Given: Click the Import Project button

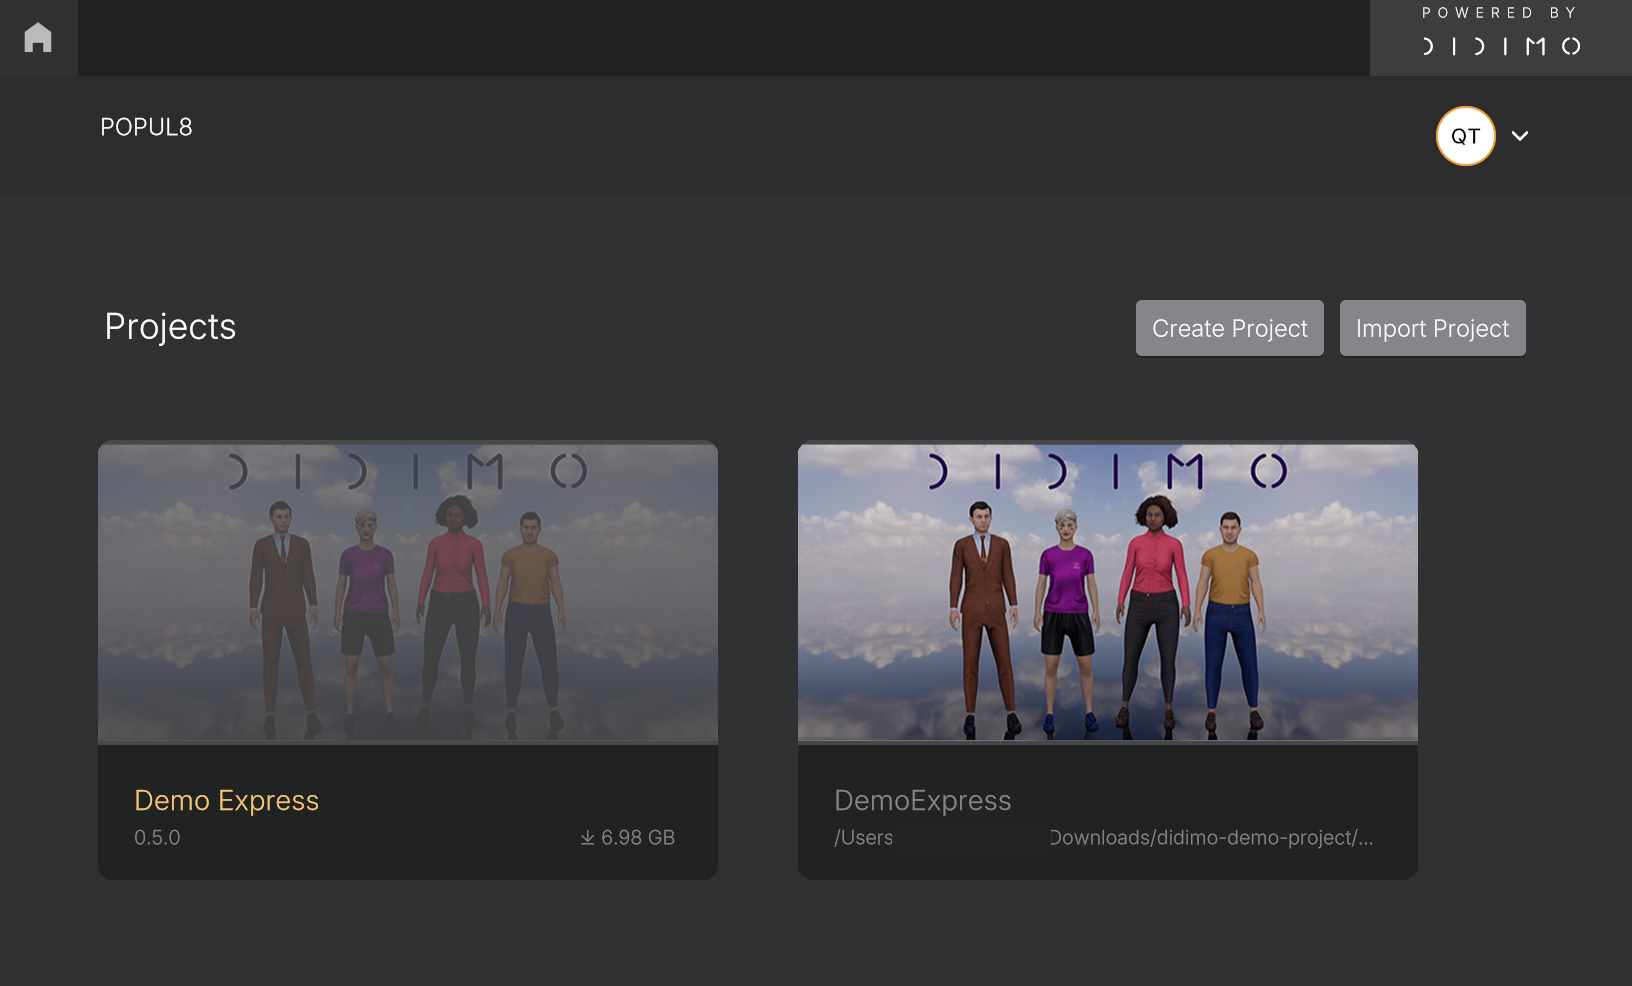Looking at the screenshot, I should coord(1432,328).
